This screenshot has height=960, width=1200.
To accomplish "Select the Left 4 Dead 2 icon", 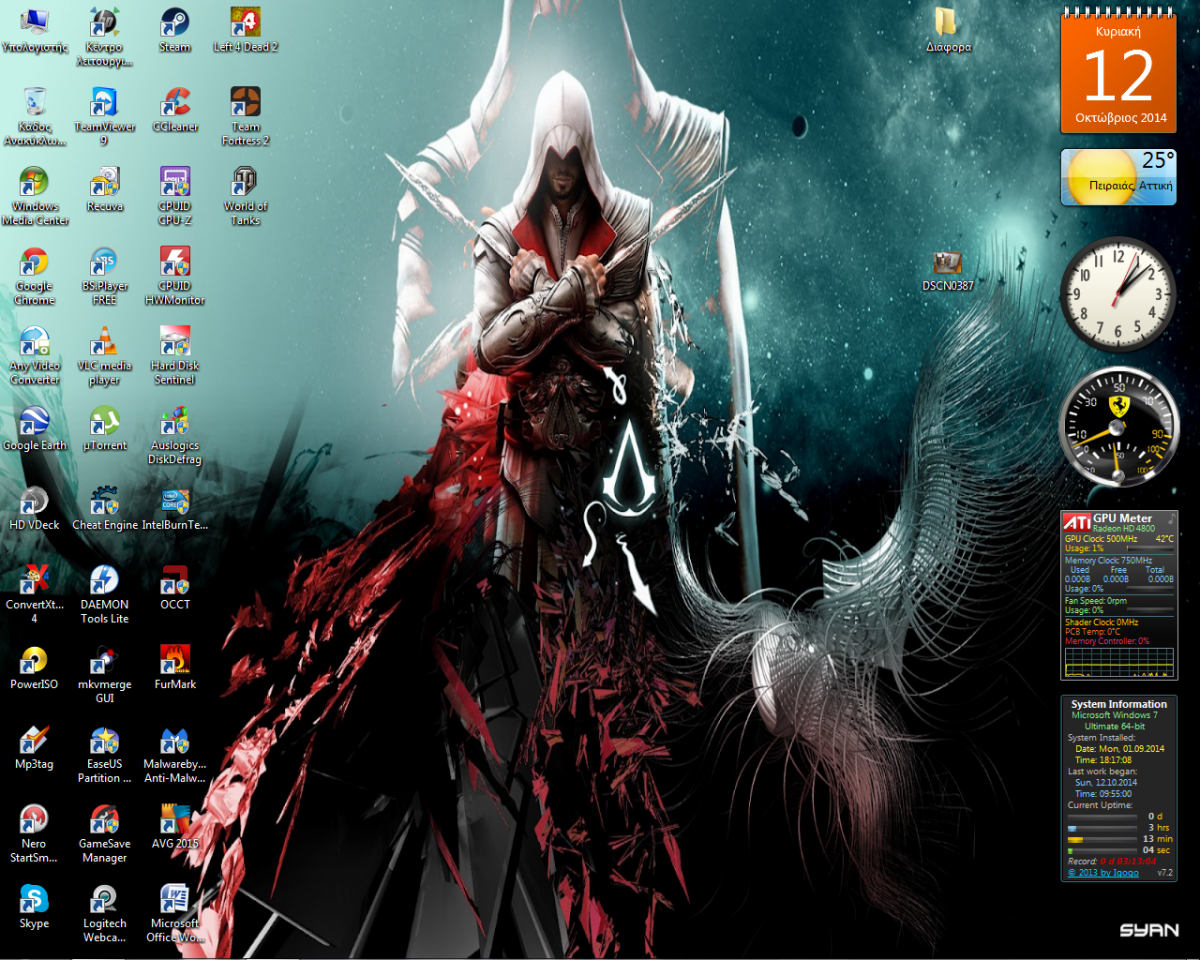I will point(245,31).
